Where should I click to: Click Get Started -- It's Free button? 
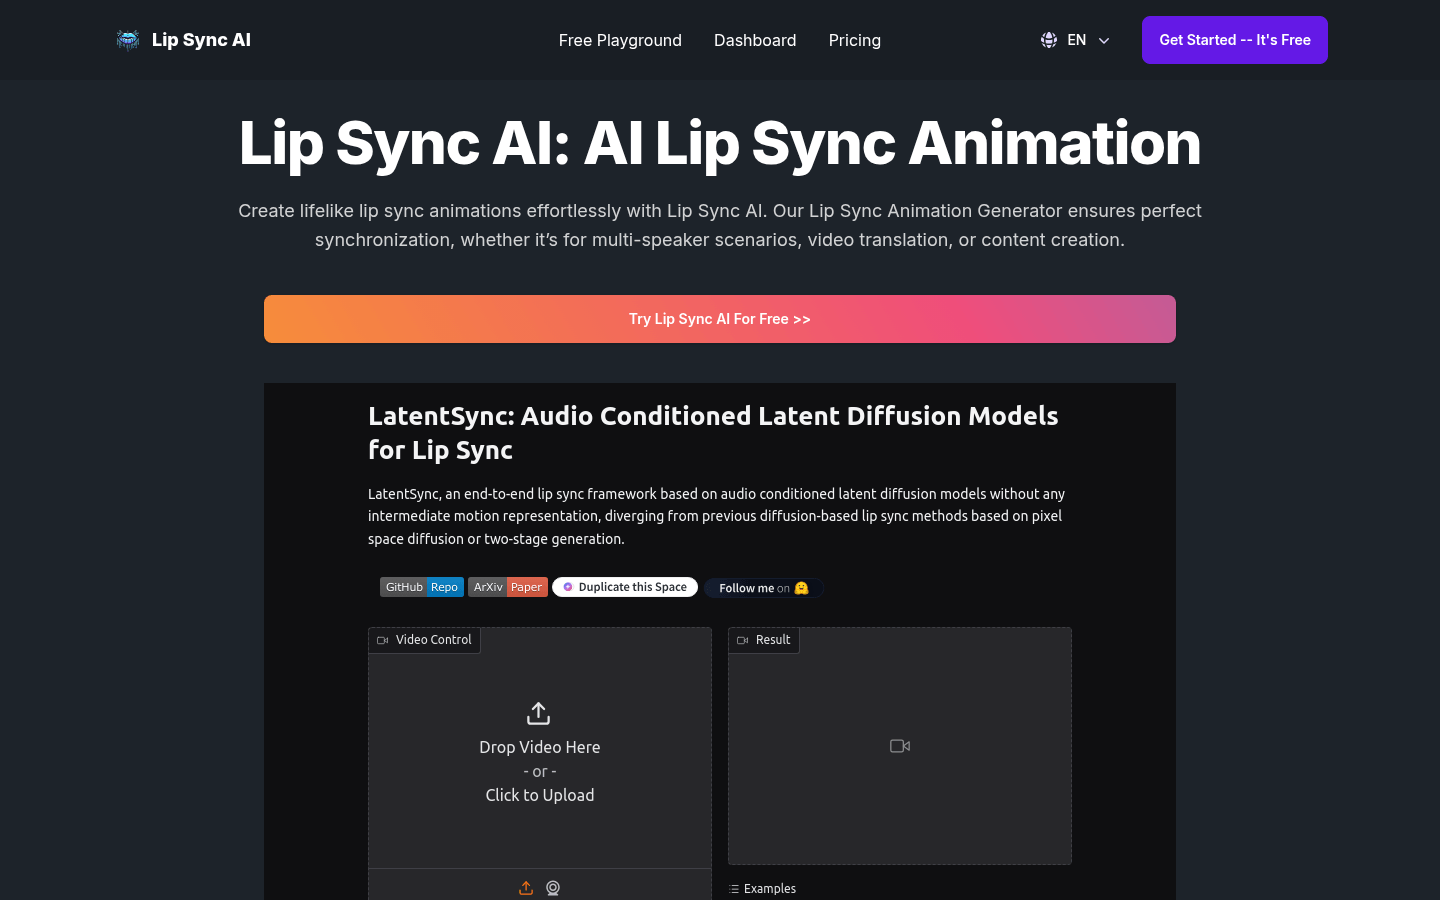[1235, 40]
